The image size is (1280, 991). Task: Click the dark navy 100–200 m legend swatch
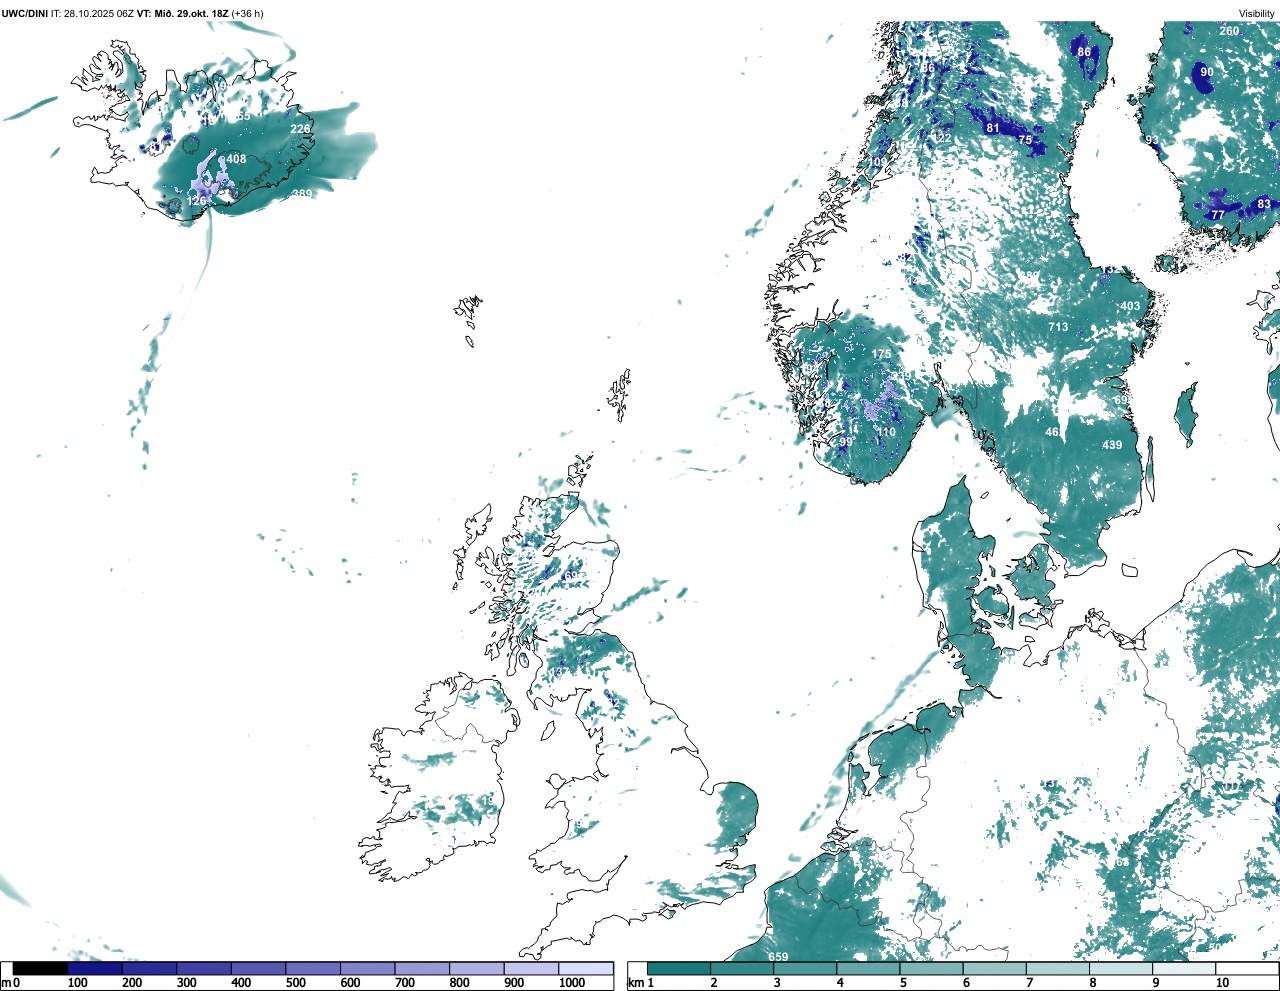tap(95, 969)
